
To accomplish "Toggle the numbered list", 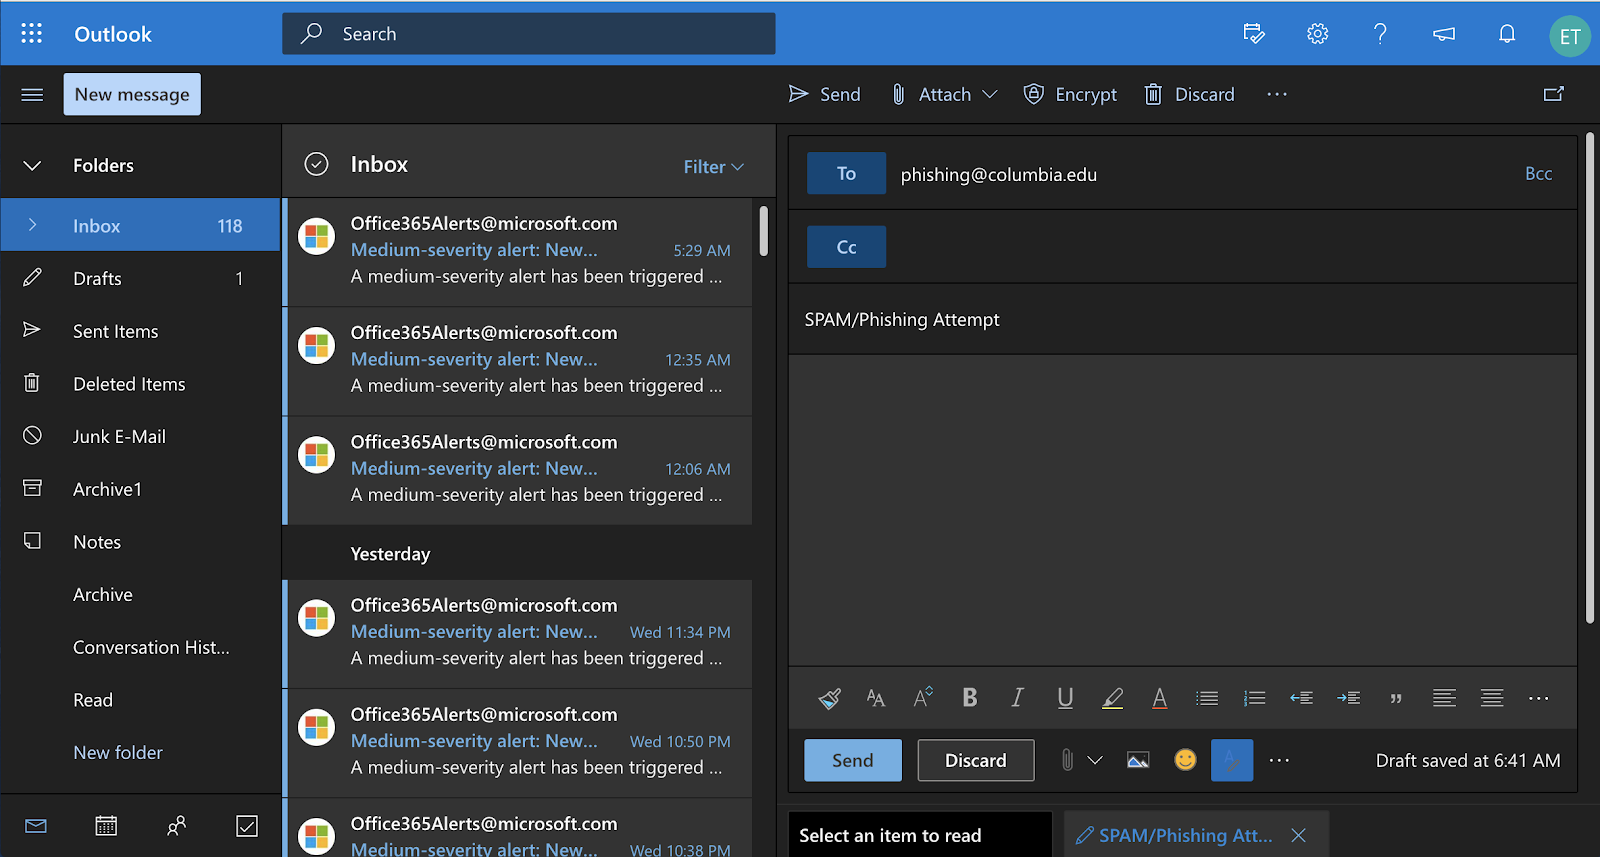I will coord(1254,698).
